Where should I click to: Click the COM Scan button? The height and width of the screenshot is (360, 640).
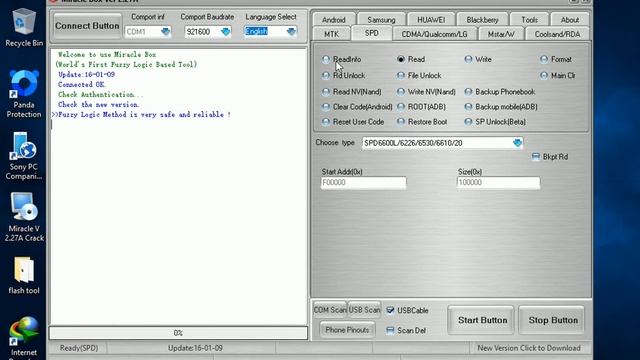pos(330,310)
